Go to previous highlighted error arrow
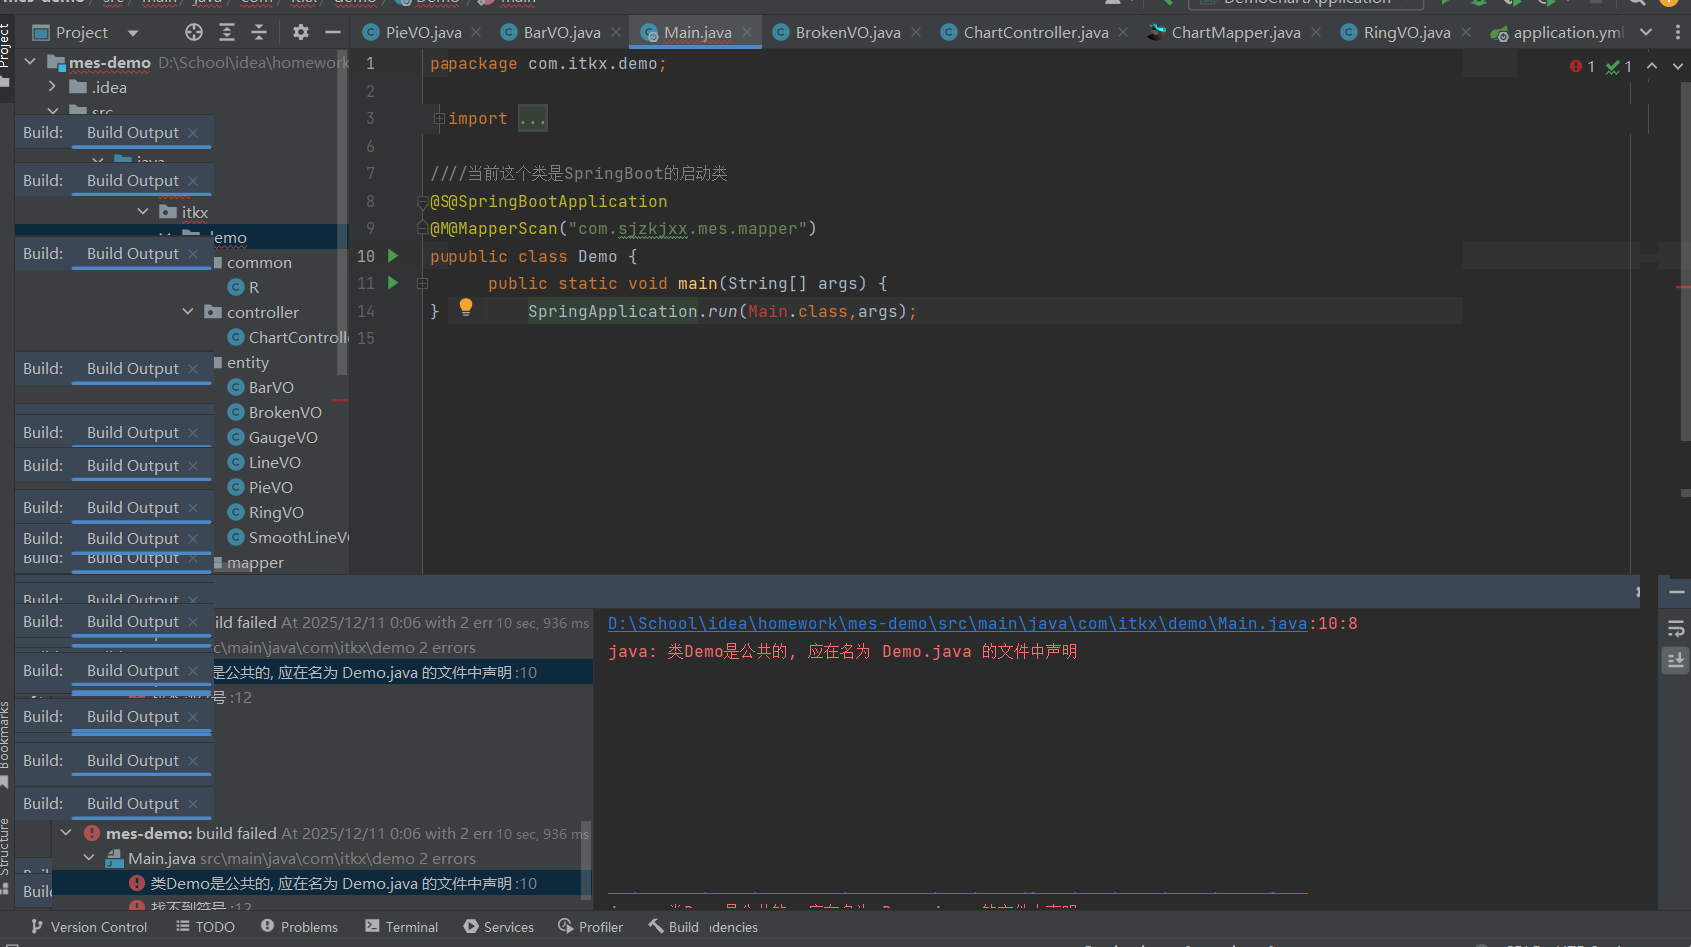Viewport: 1691px width, 947px height. point(1652,66)
